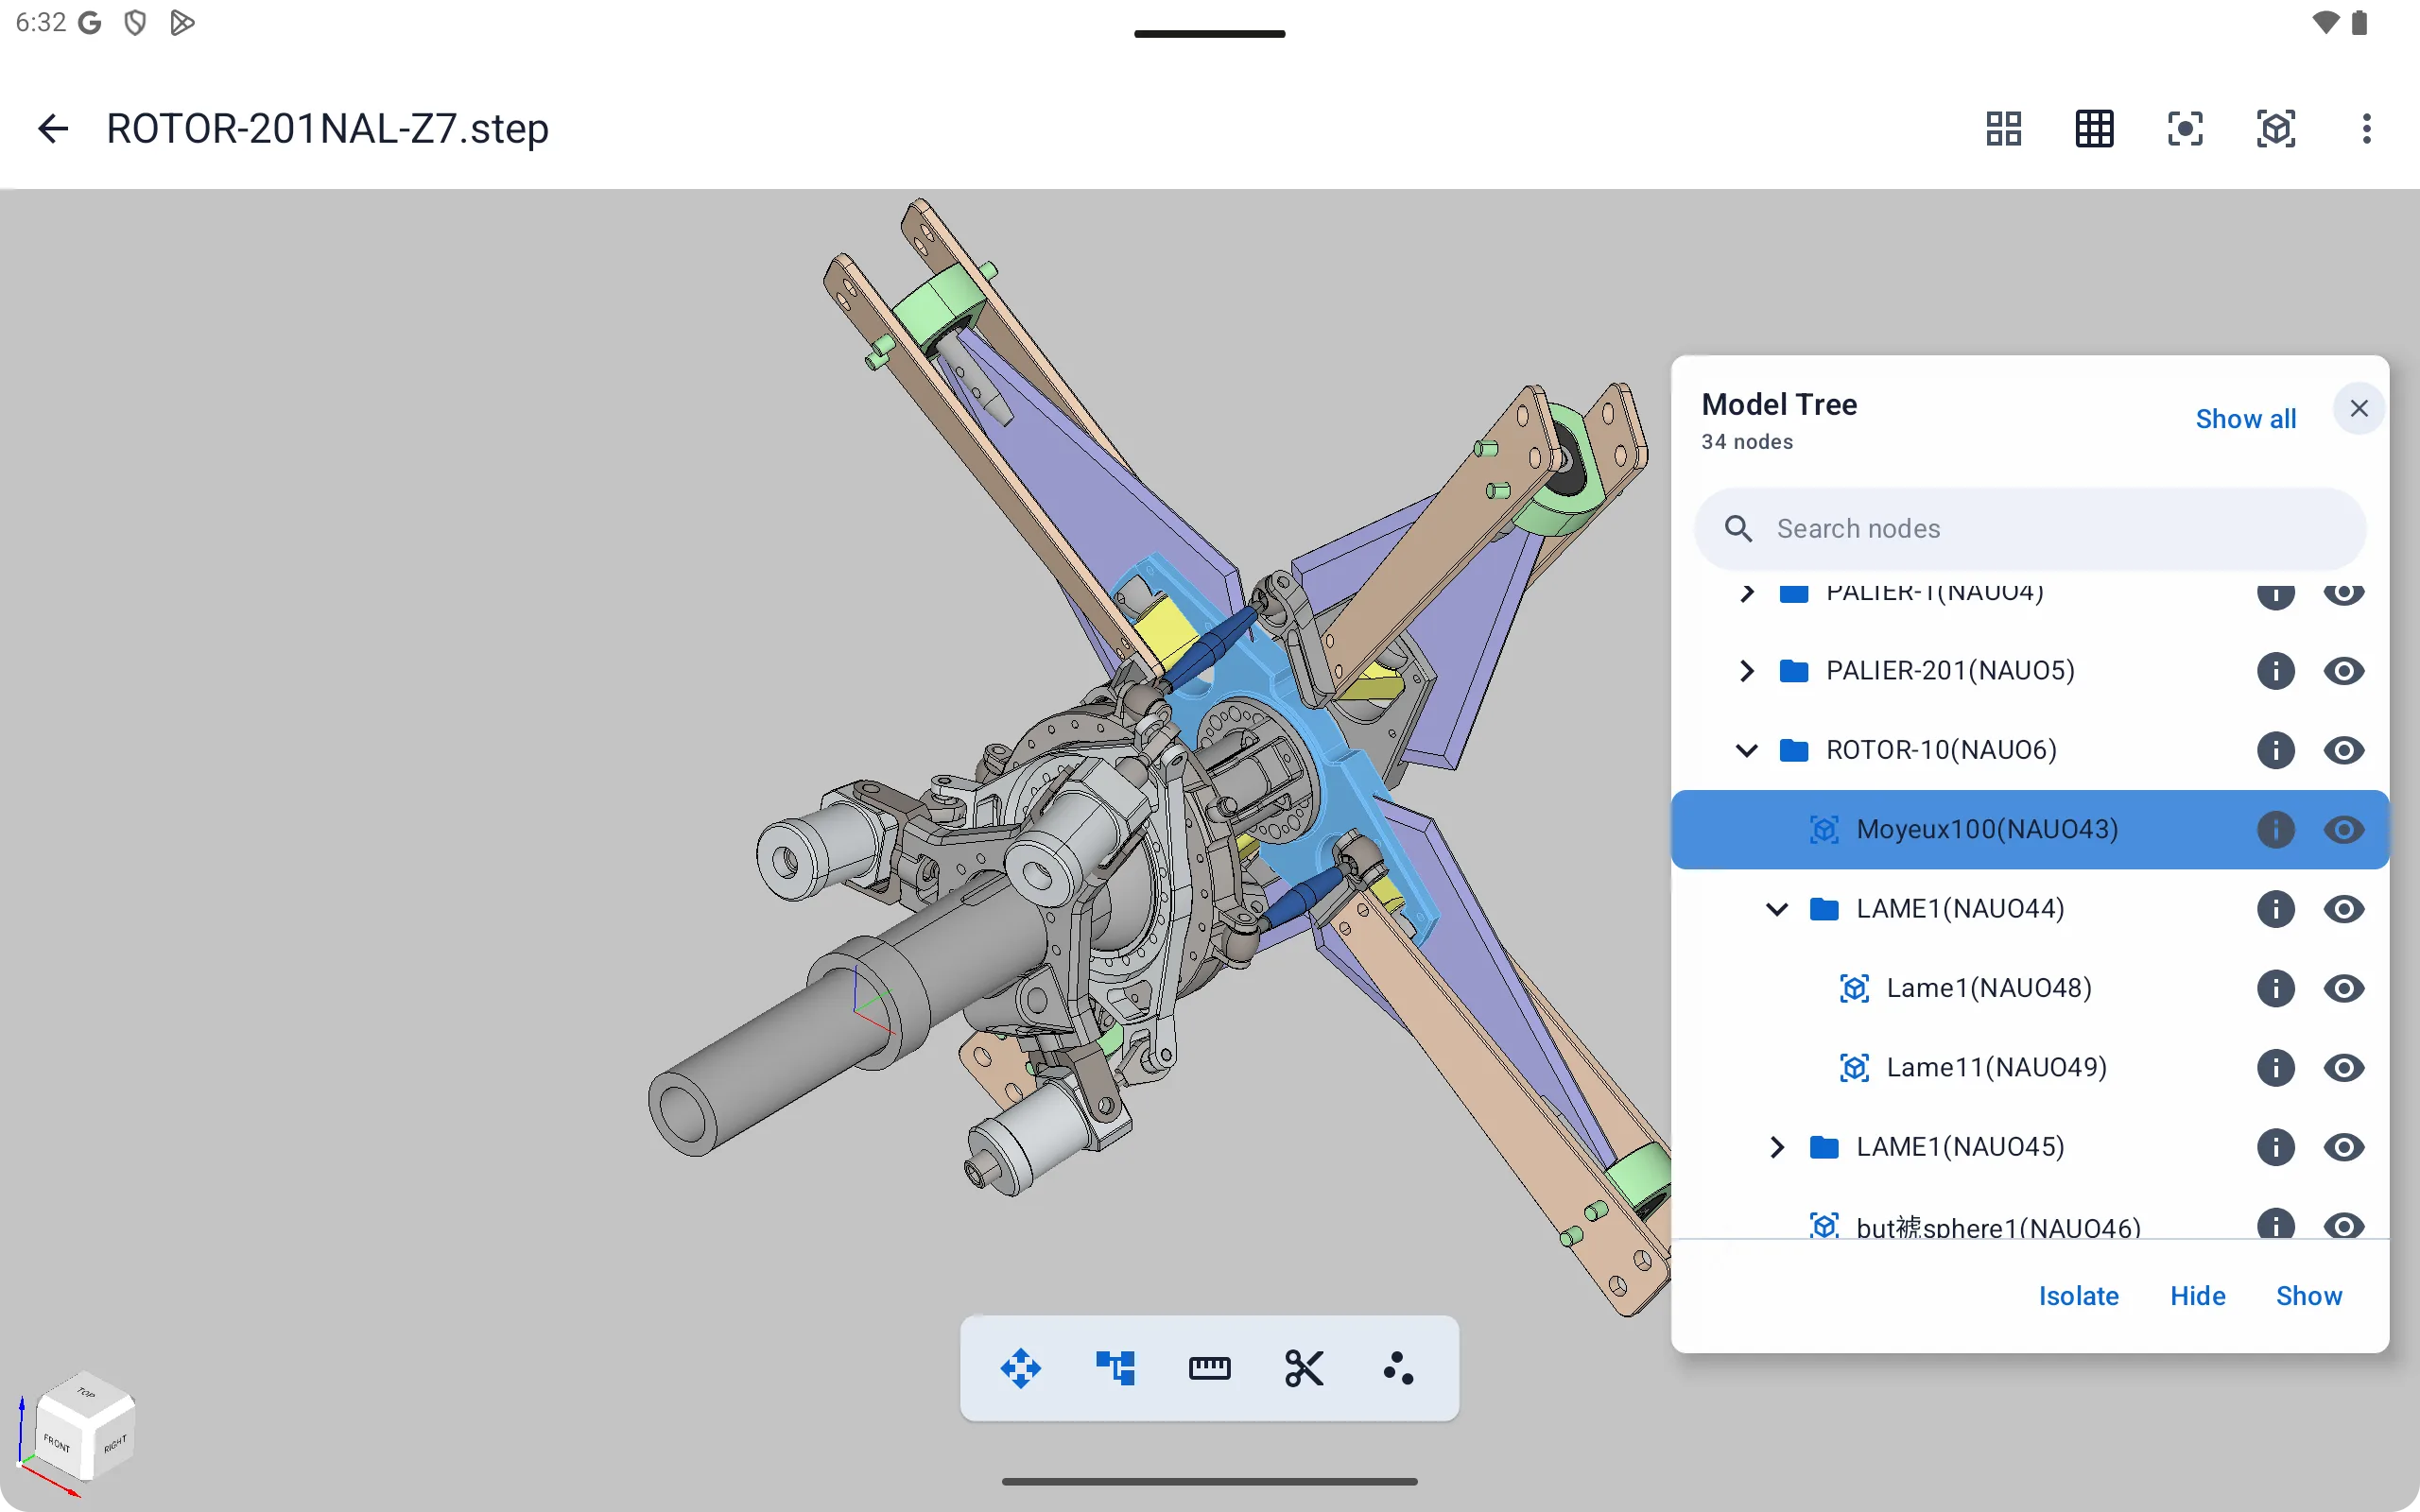The width and height of the screenshot is (2420, 1512).
Task: Toggle visibility of Lame1(NAUO48)
Action: (x=2343, y=988)
